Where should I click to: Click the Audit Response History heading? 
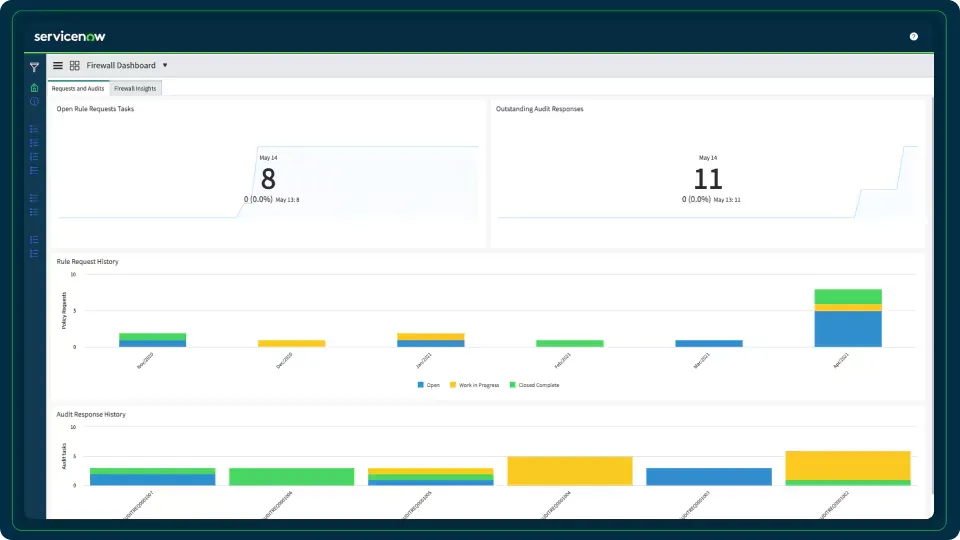[91, 414]
